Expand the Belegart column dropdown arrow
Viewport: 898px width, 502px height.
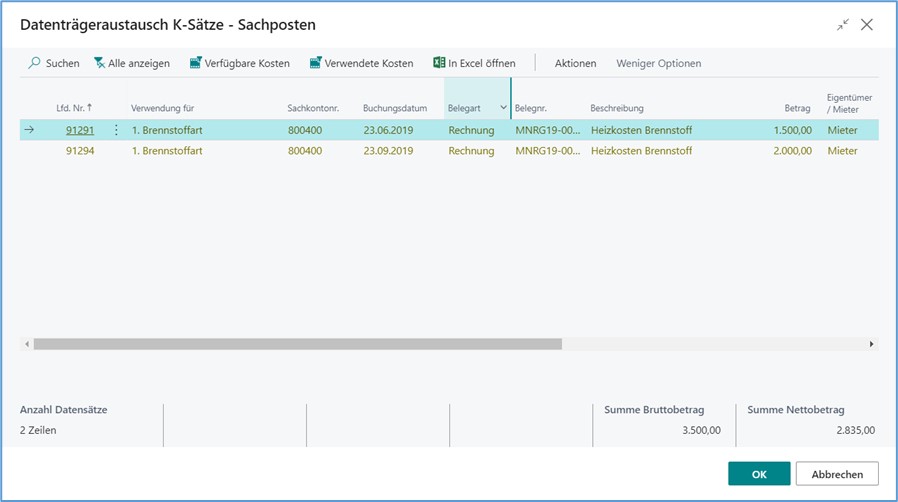click(x=503, y=108)
